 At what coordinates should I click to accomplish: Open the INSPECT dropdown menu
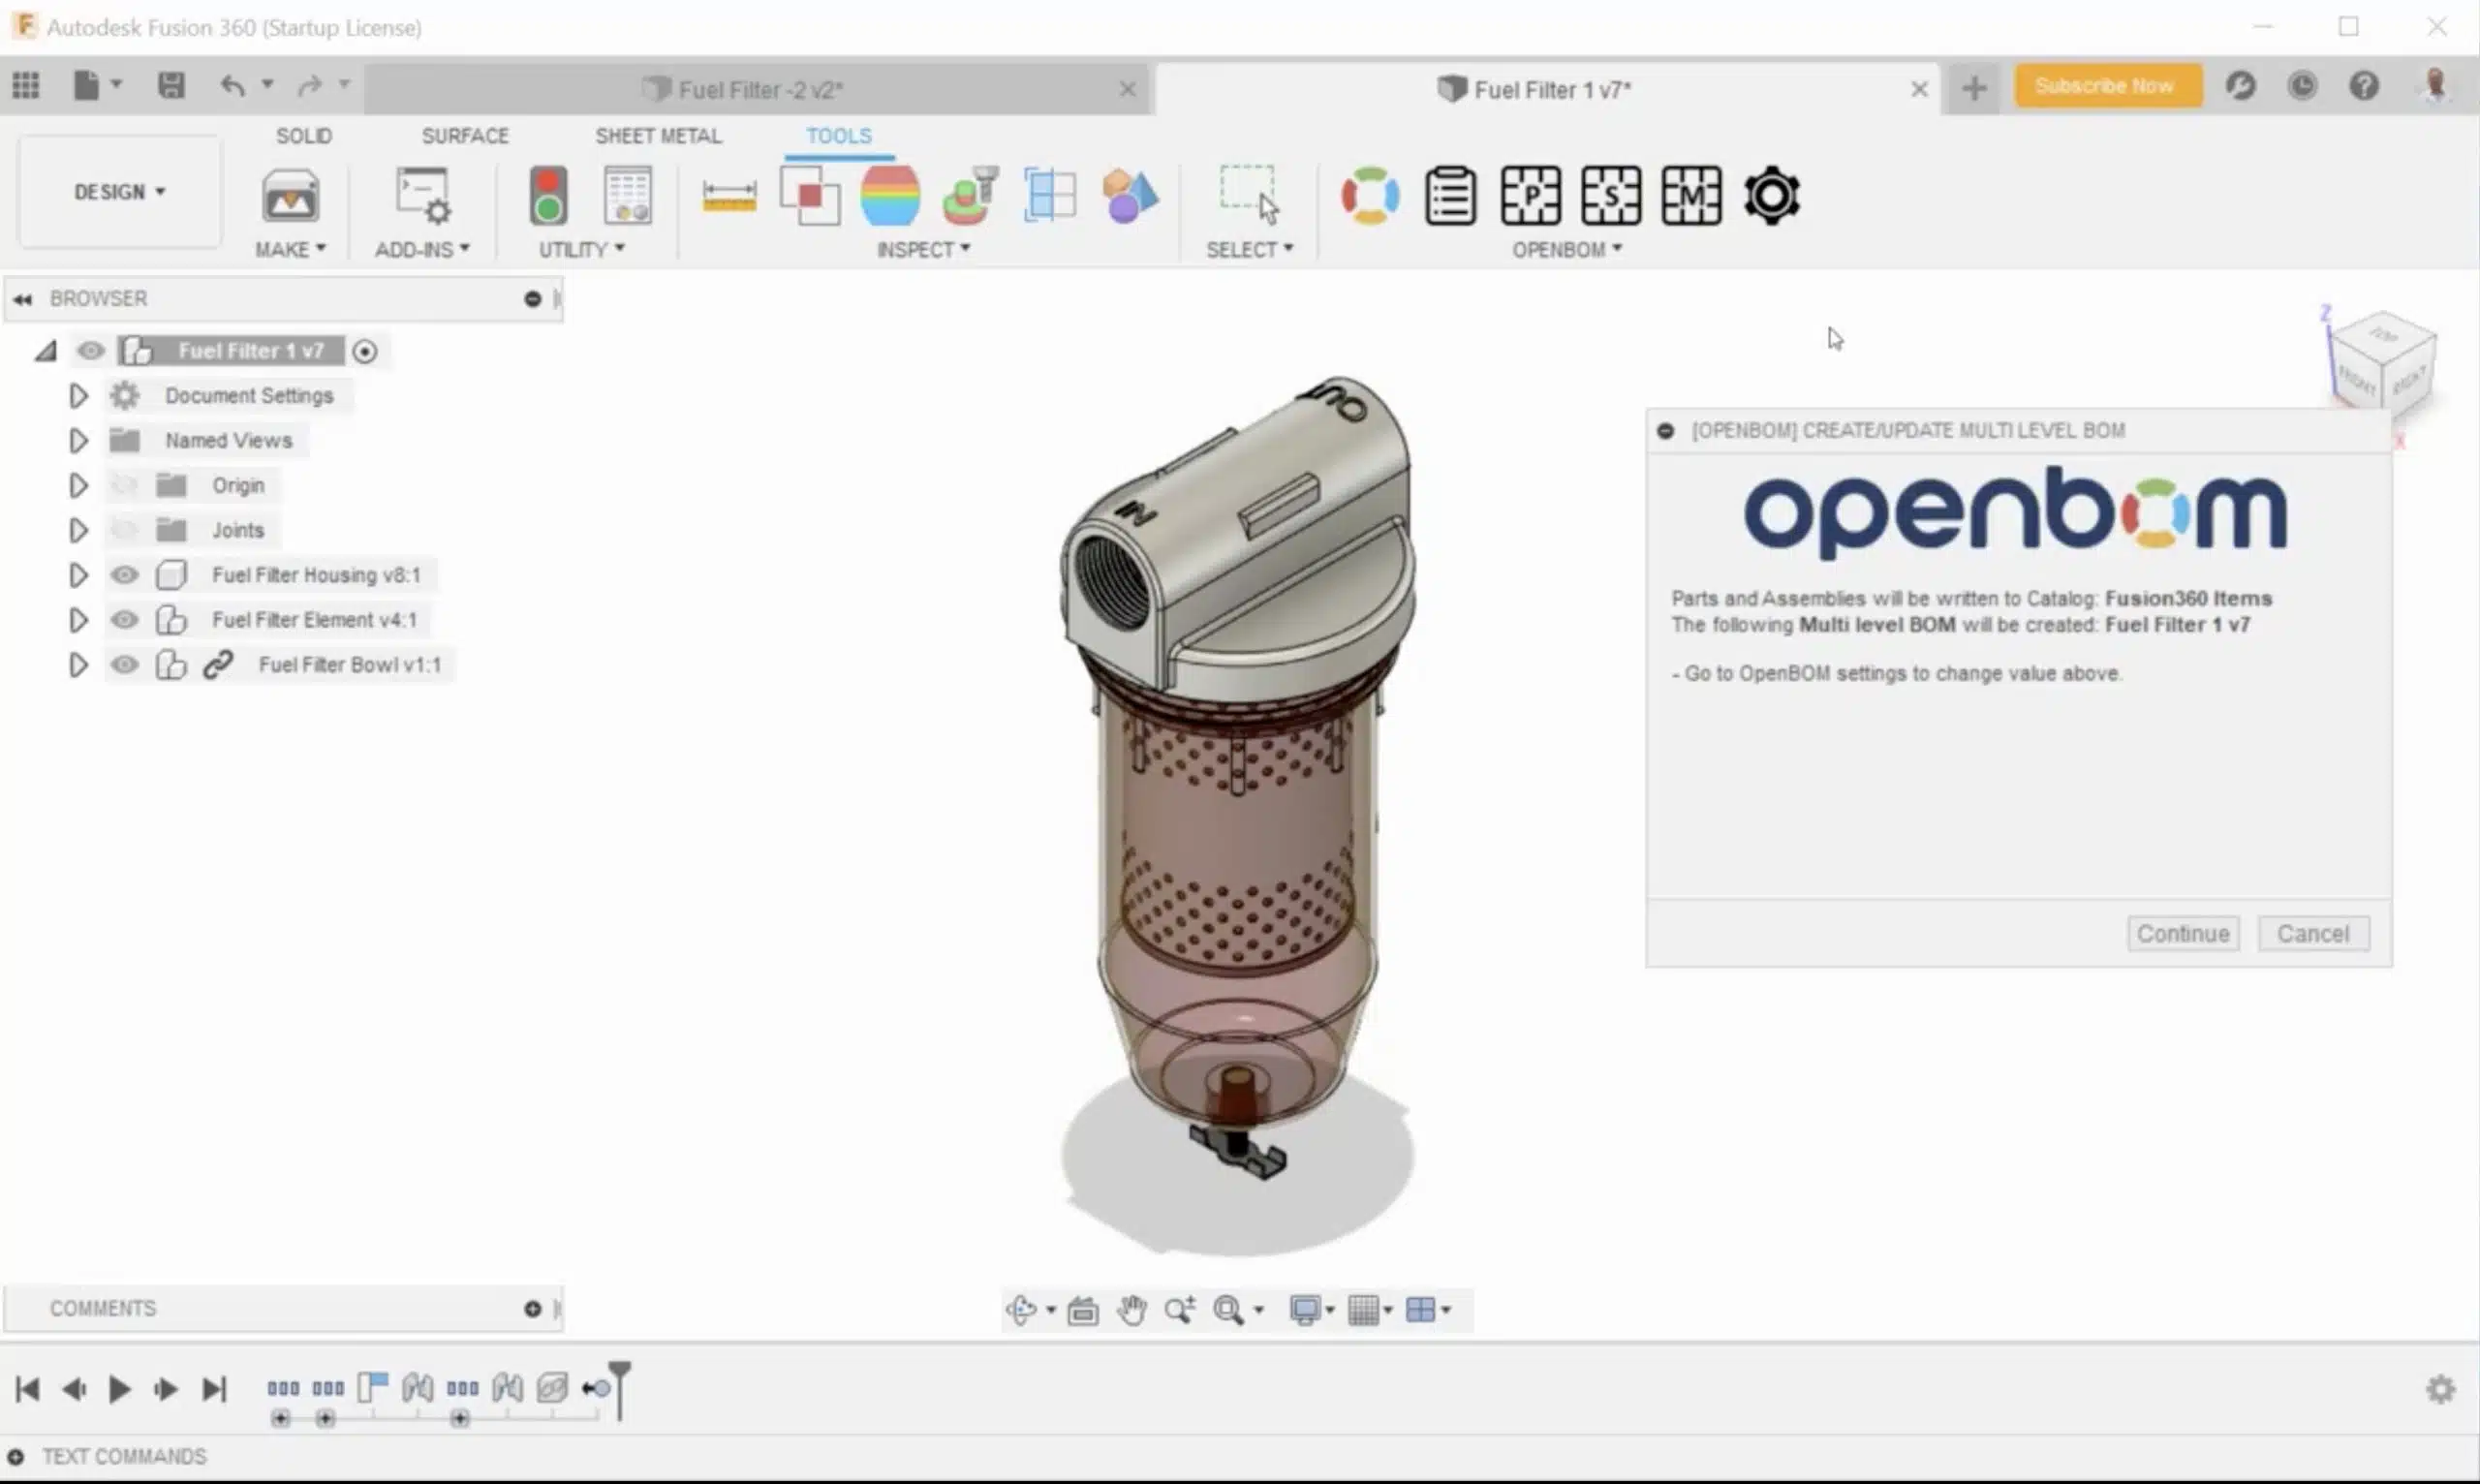(x=923, y=249)
